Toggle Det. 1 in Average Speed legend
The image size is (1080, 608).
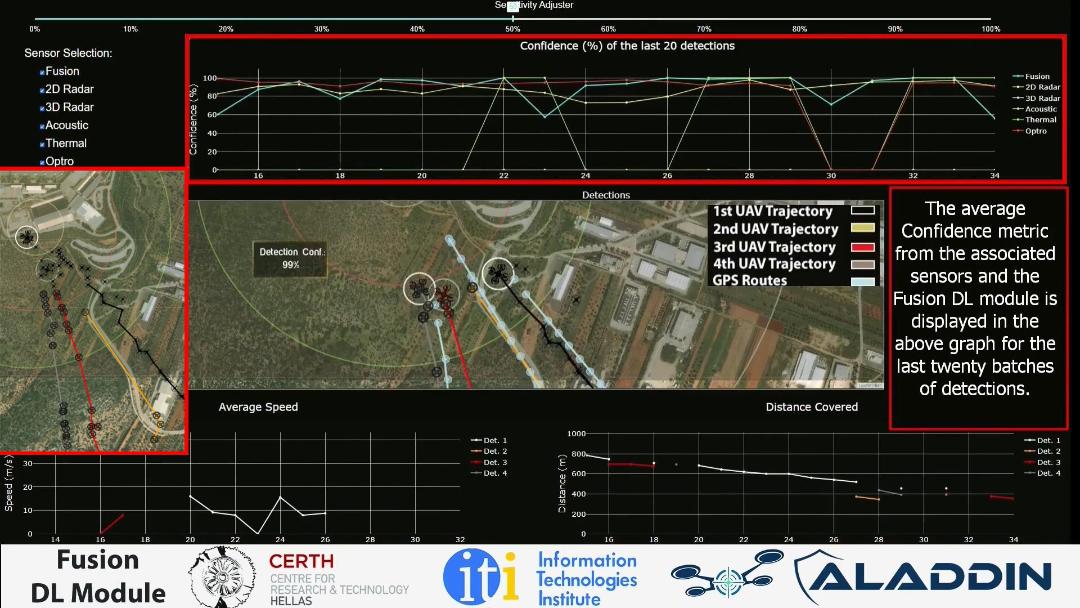click(x=494, y=440)
